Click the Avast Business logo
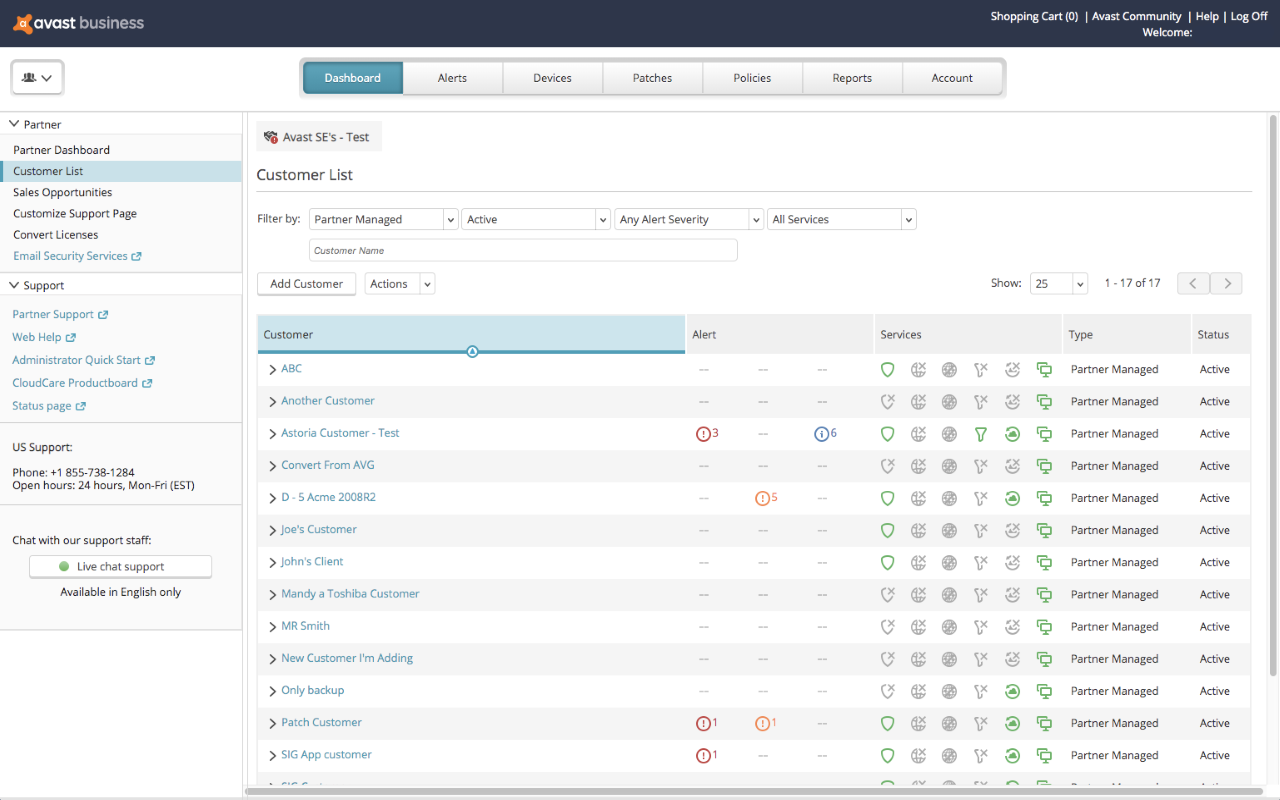This screenshot has width=1280, height=800. point(79,22)
